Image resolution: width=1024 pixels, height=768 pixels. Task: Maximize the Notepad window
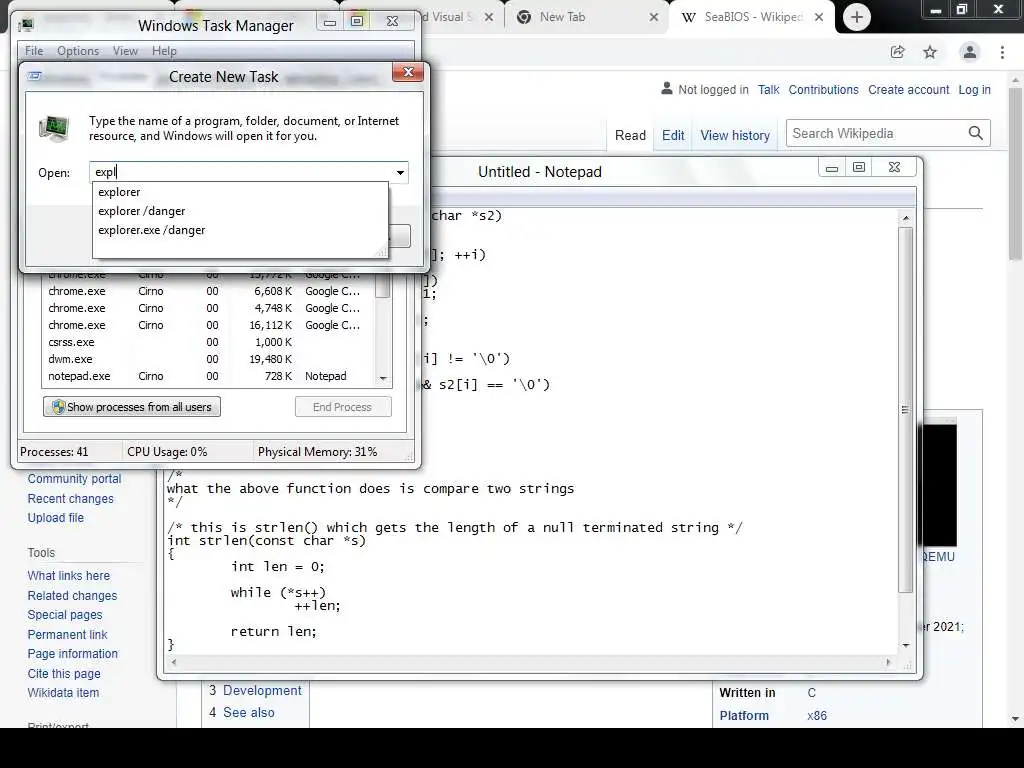[x=859, y=168]
